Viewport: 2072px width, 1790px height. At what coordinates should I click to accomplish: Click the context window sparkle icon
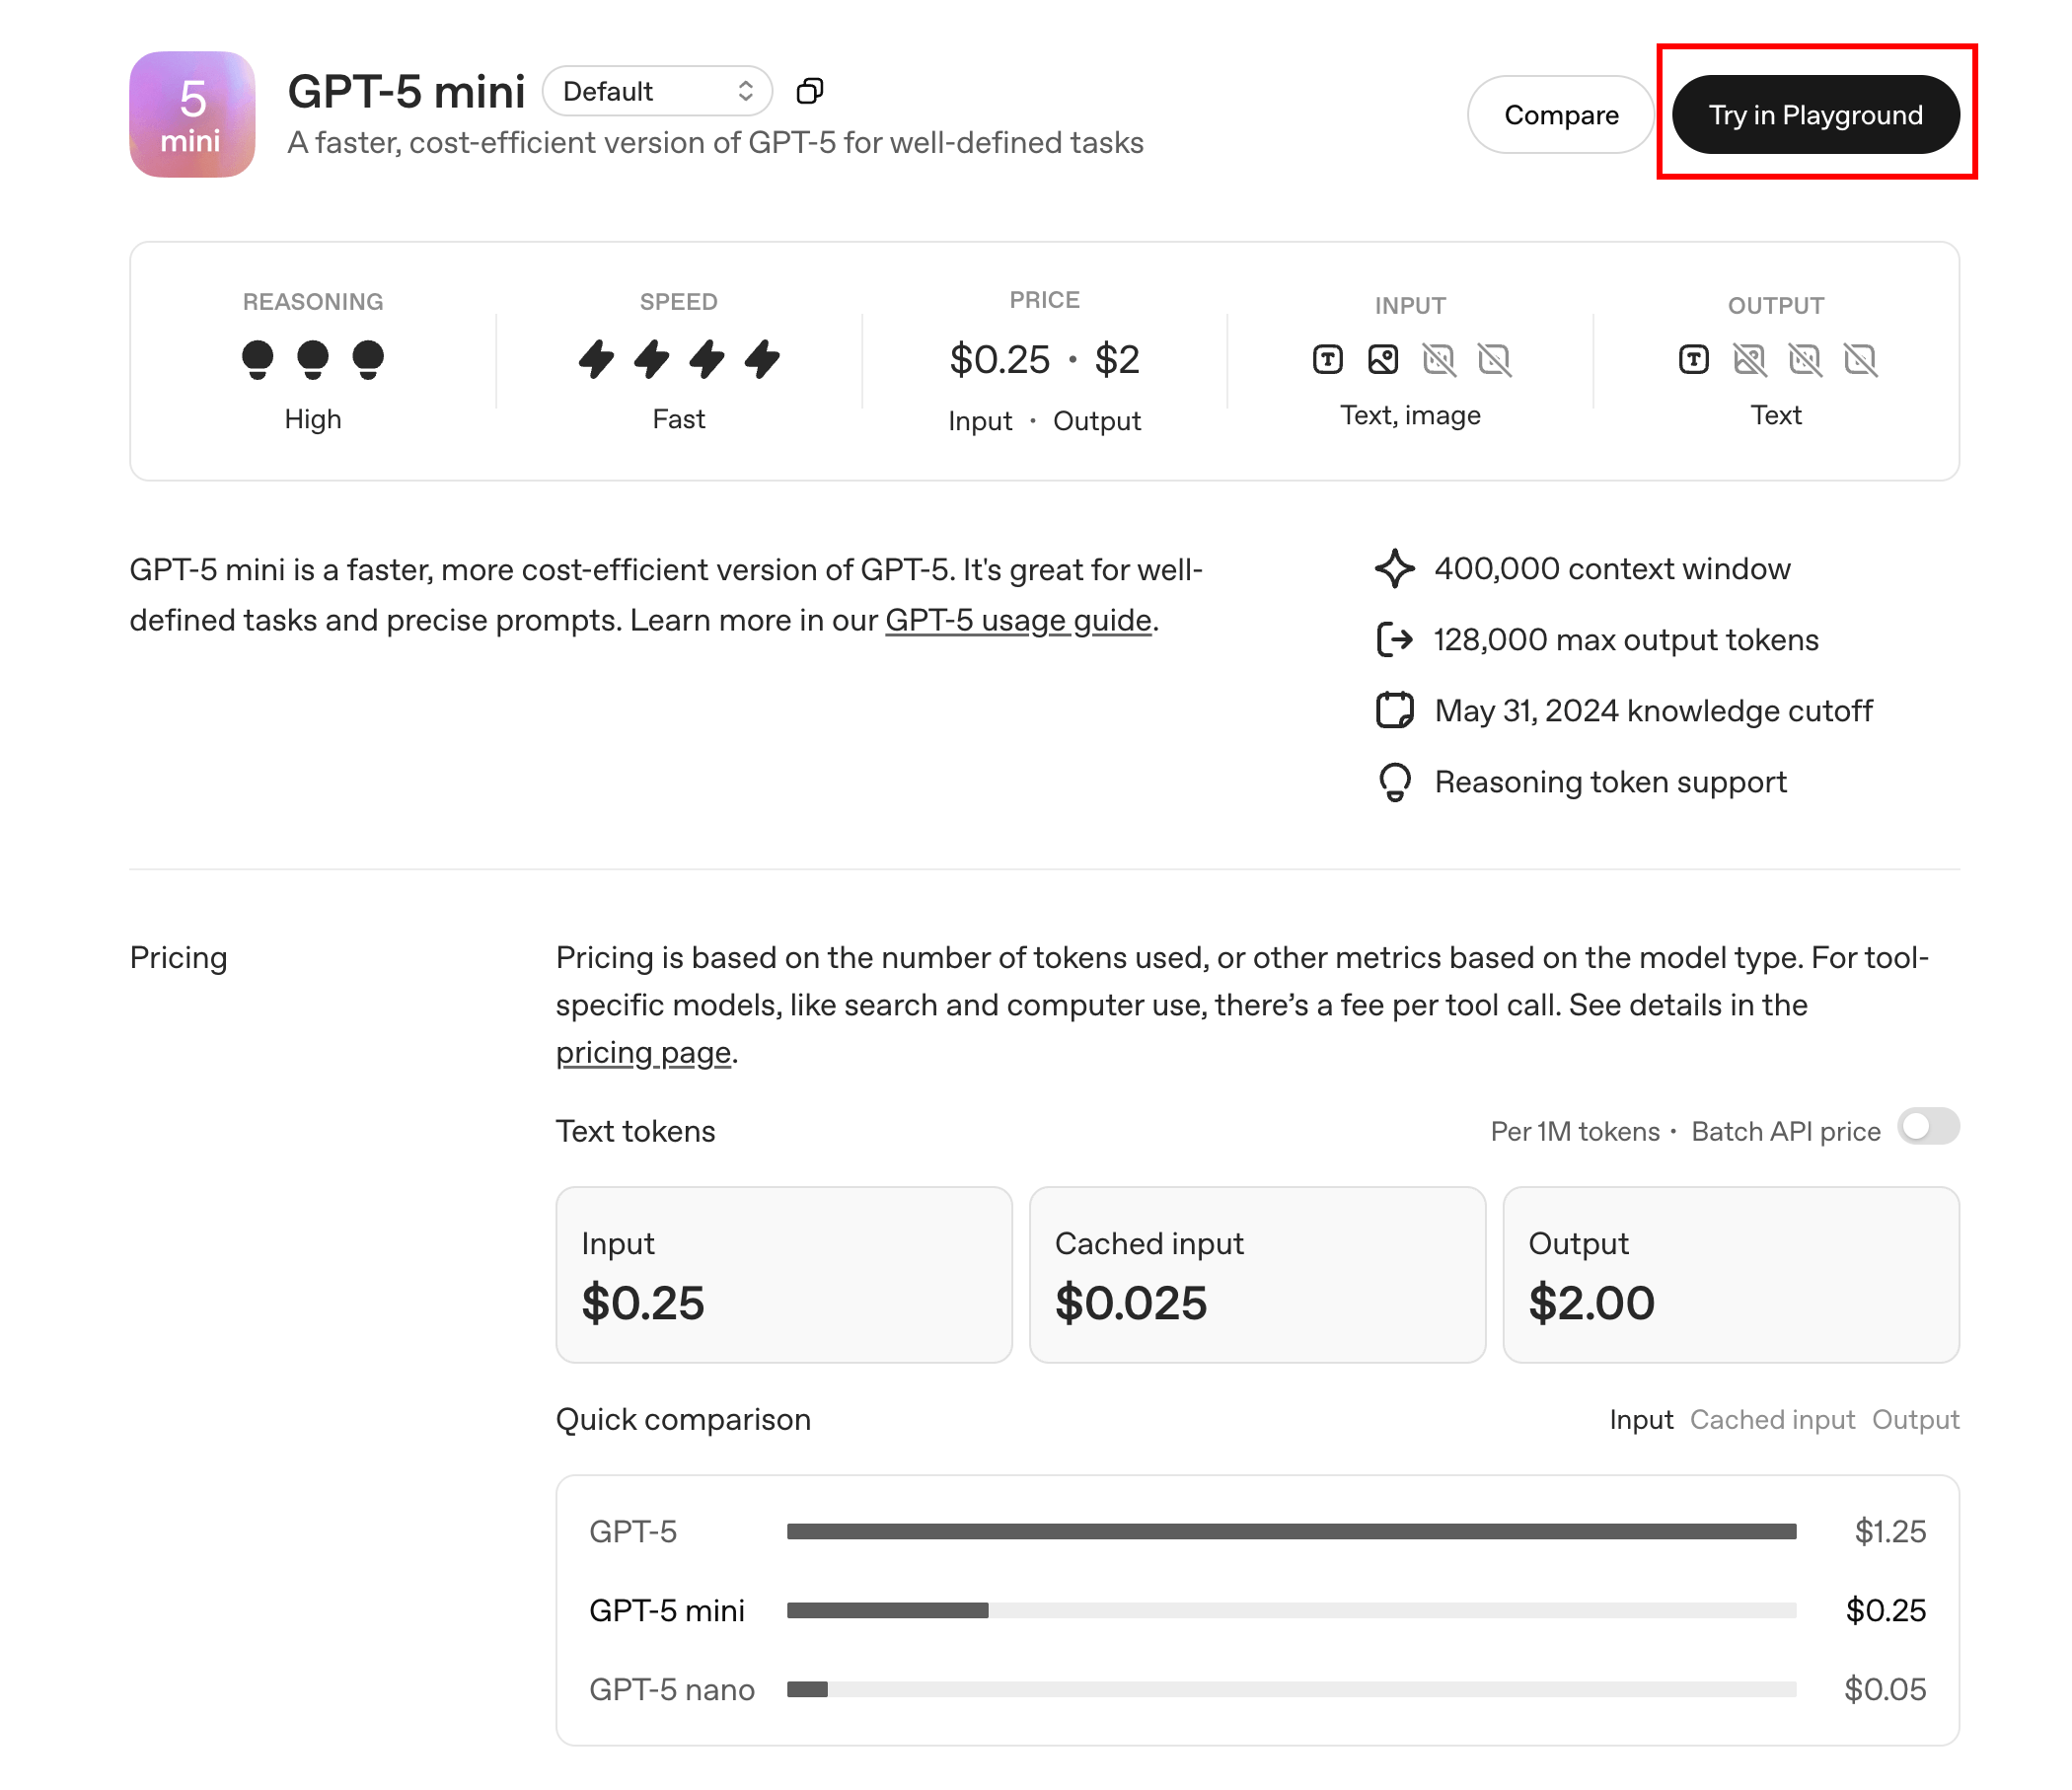1394,569
